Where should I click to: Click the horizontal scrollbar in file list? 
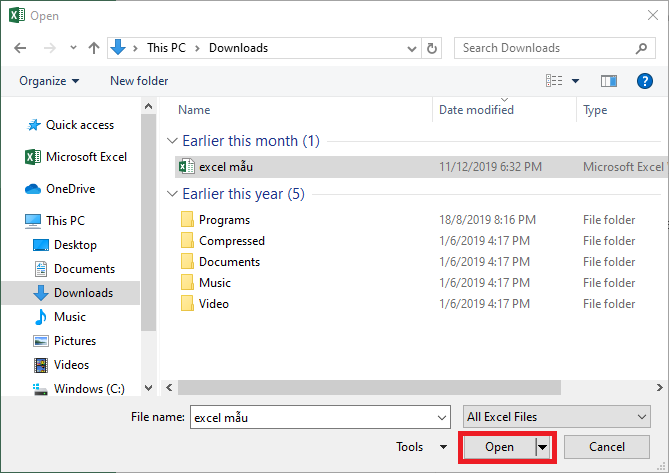click(x=400, y=386)
